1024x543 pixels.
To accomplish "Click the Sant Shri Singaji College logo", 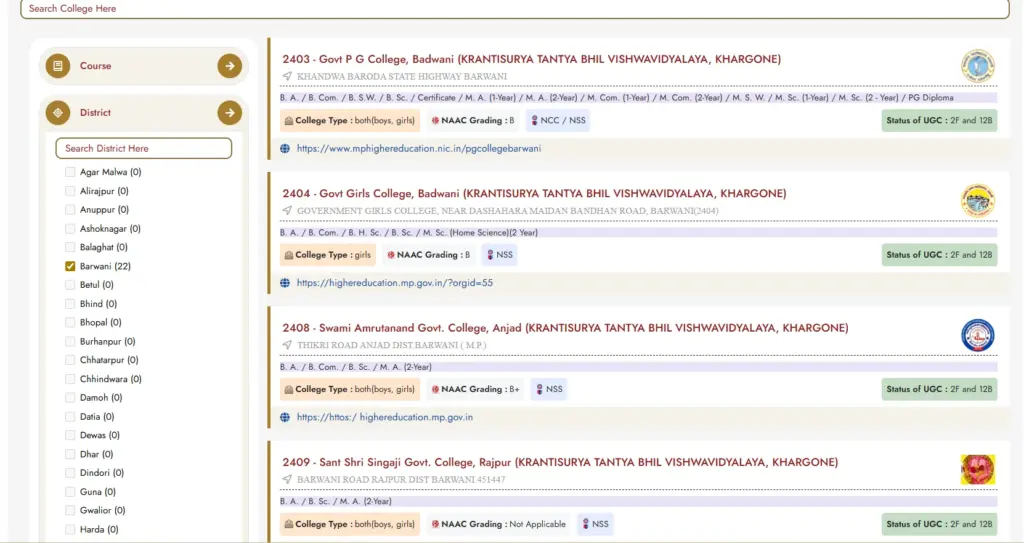I will [x=978, y=469].
